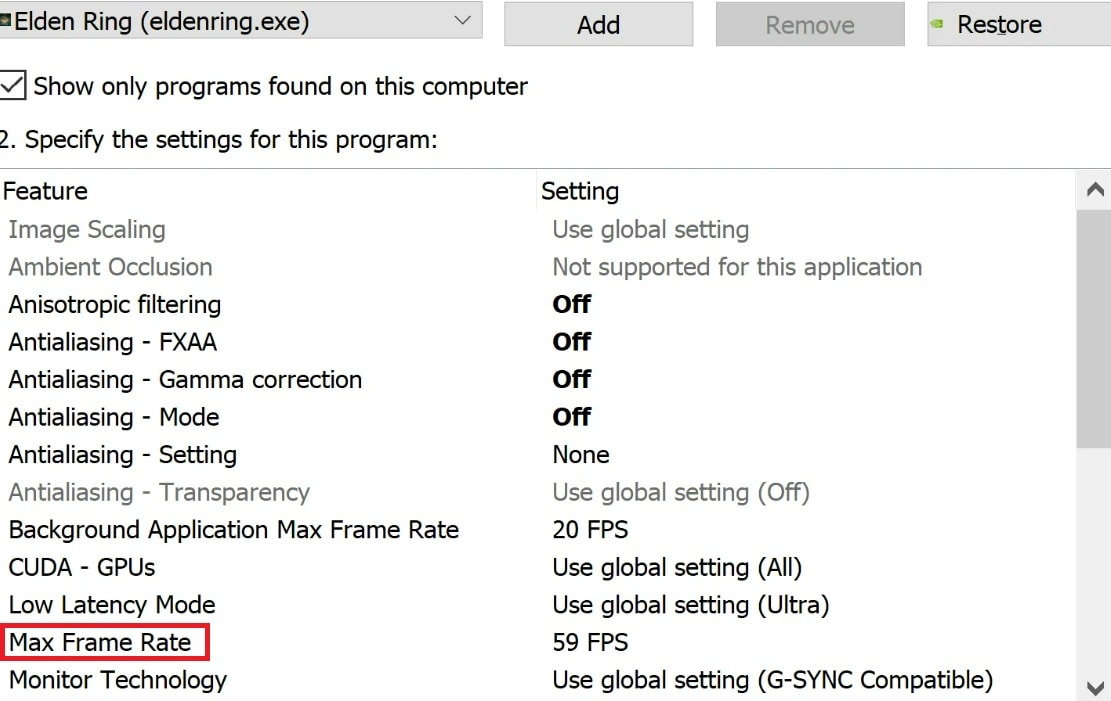This screenshot has height=701, width=1111.
Task: Open Antialiasing - Setting value None
Action: [581, 455]
